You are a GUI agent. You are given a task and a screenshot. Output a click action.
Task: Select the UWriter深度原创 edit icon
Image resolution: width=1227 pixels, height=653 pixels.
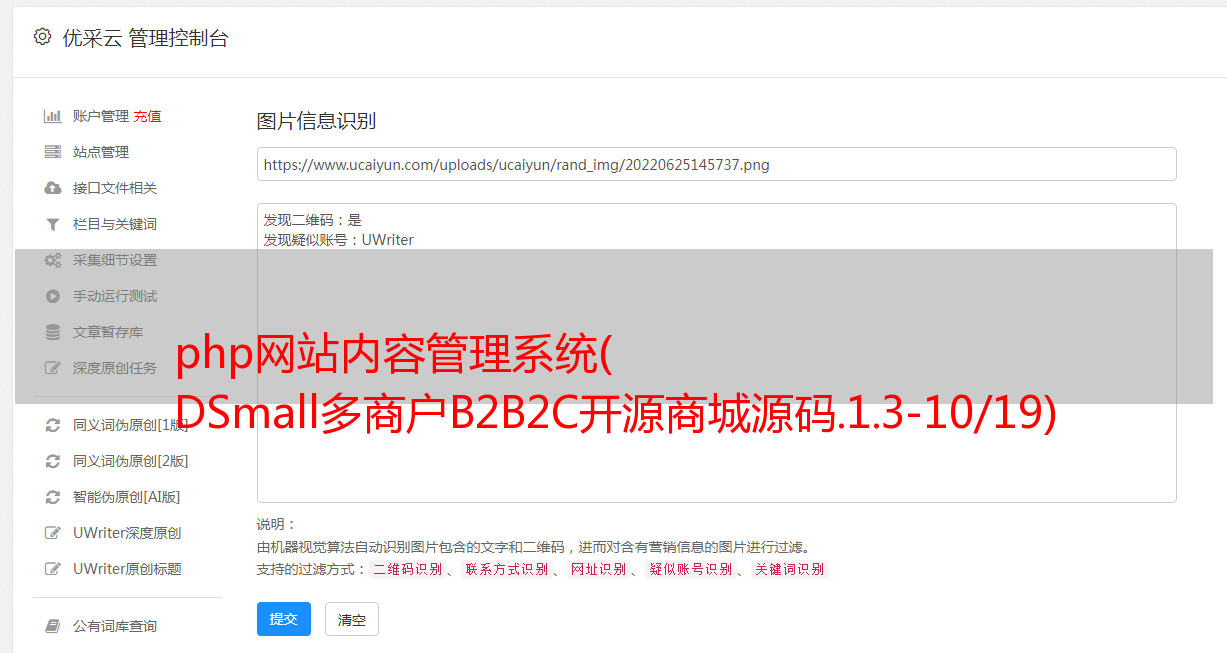pyautogui.click(x=53, y=533)
